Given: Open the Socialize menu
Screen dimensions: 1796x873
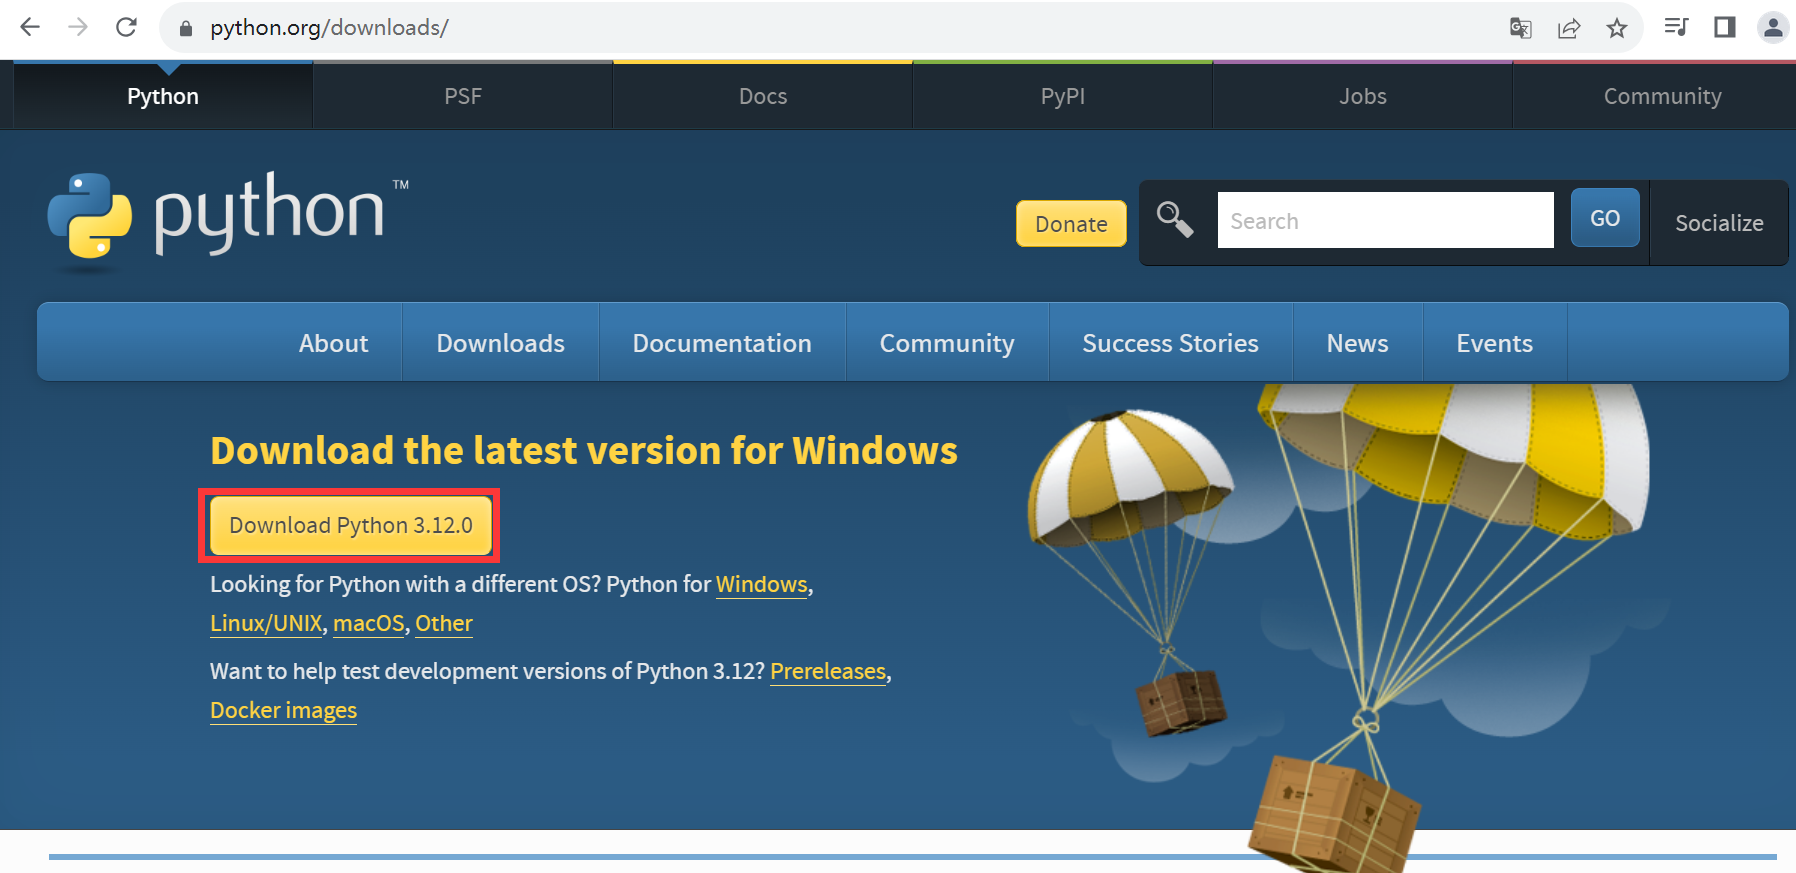Looking at the screenshot, I should pos(1719,223).
